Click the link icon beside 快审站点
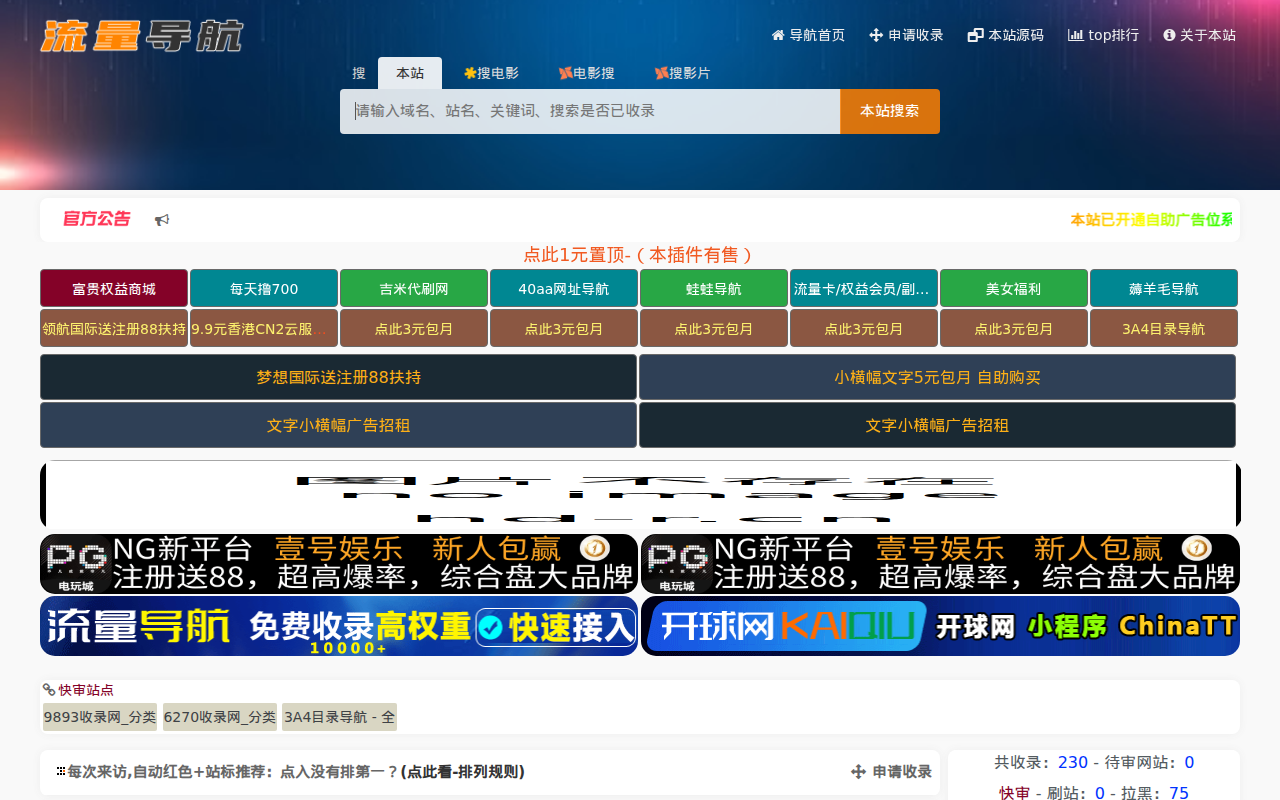Image resolution: width=1280 pixels, height=800 pixels. (x=49, y=690)
